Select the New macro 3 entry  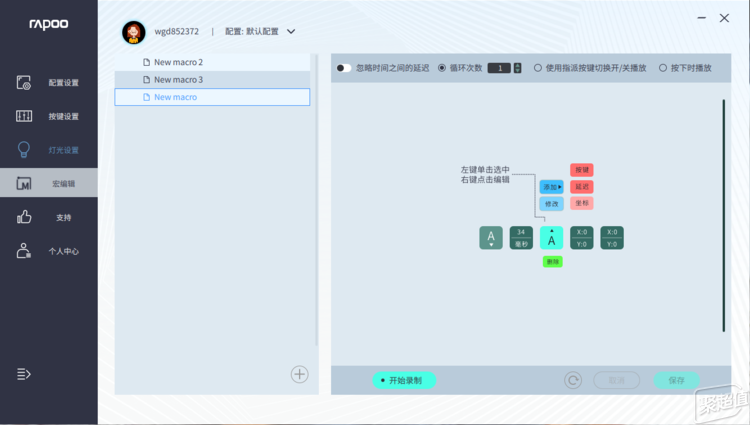[x=212, y=80]
